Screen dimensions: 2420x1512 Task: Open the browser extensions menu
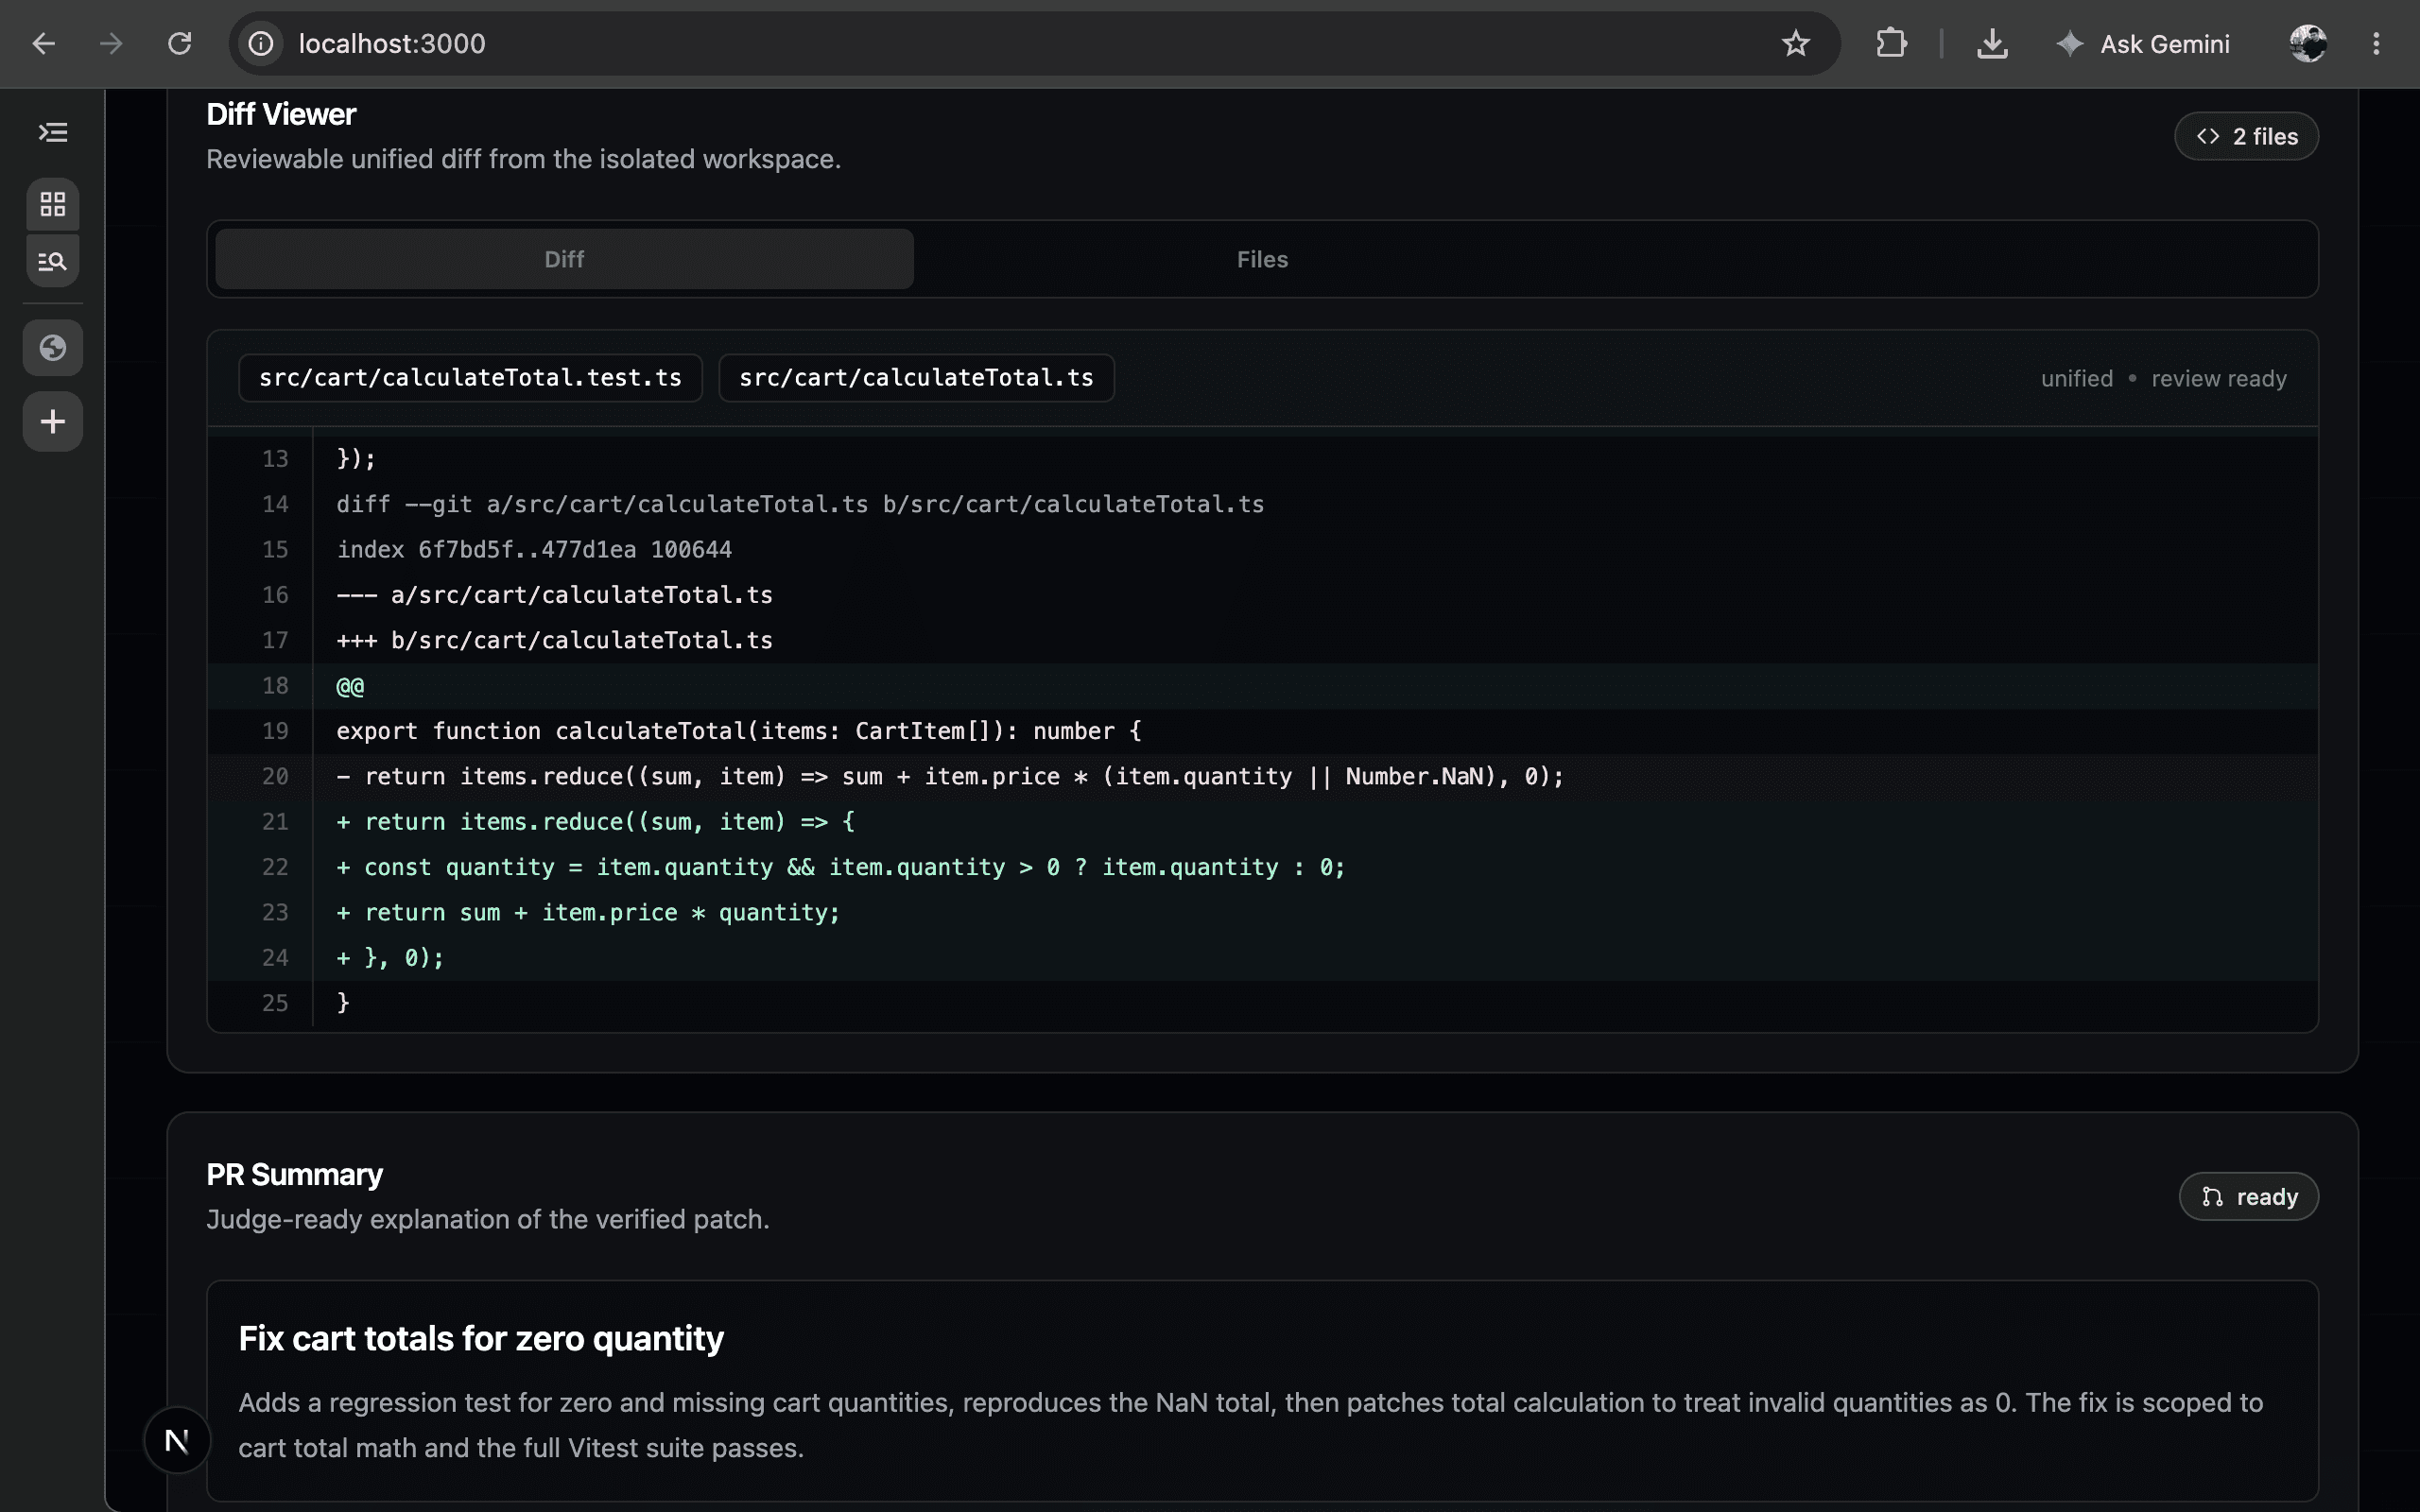point(1892,43)
